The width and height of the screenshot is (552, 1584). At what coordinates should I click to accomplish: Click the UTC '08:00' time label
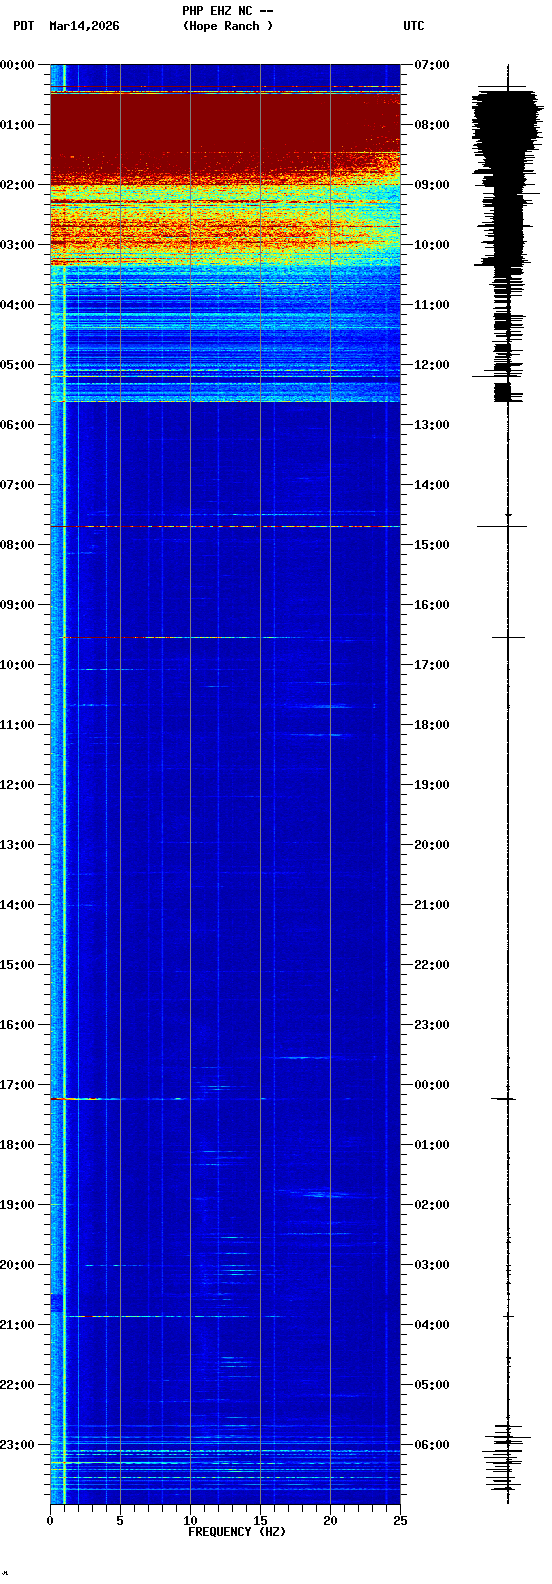tap(432, 125)
